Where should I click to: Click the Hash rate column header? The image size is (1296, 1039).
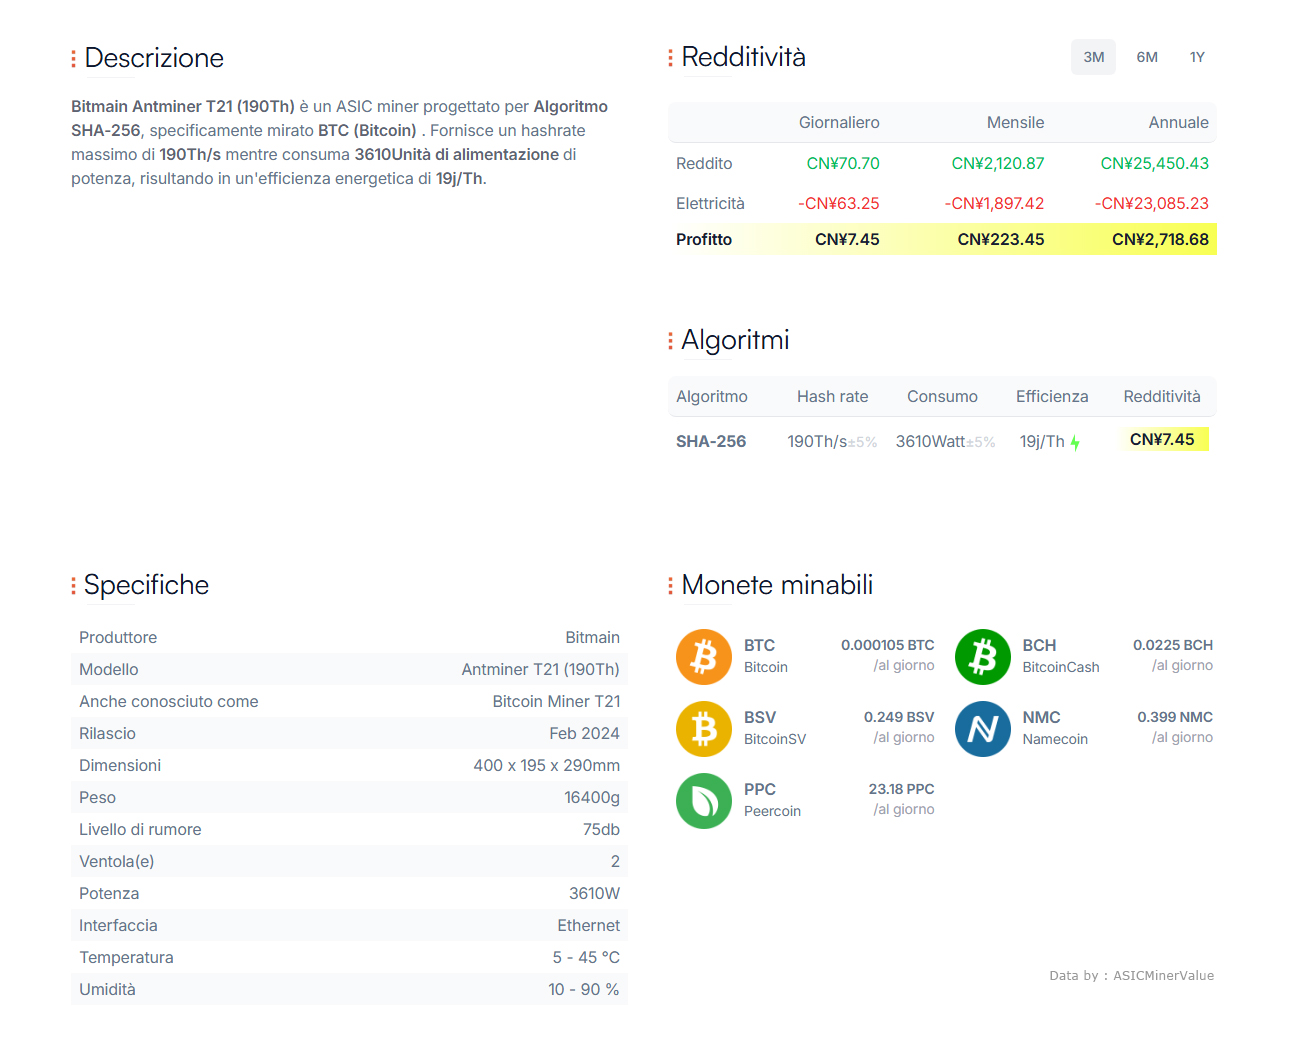pos(832,397)
